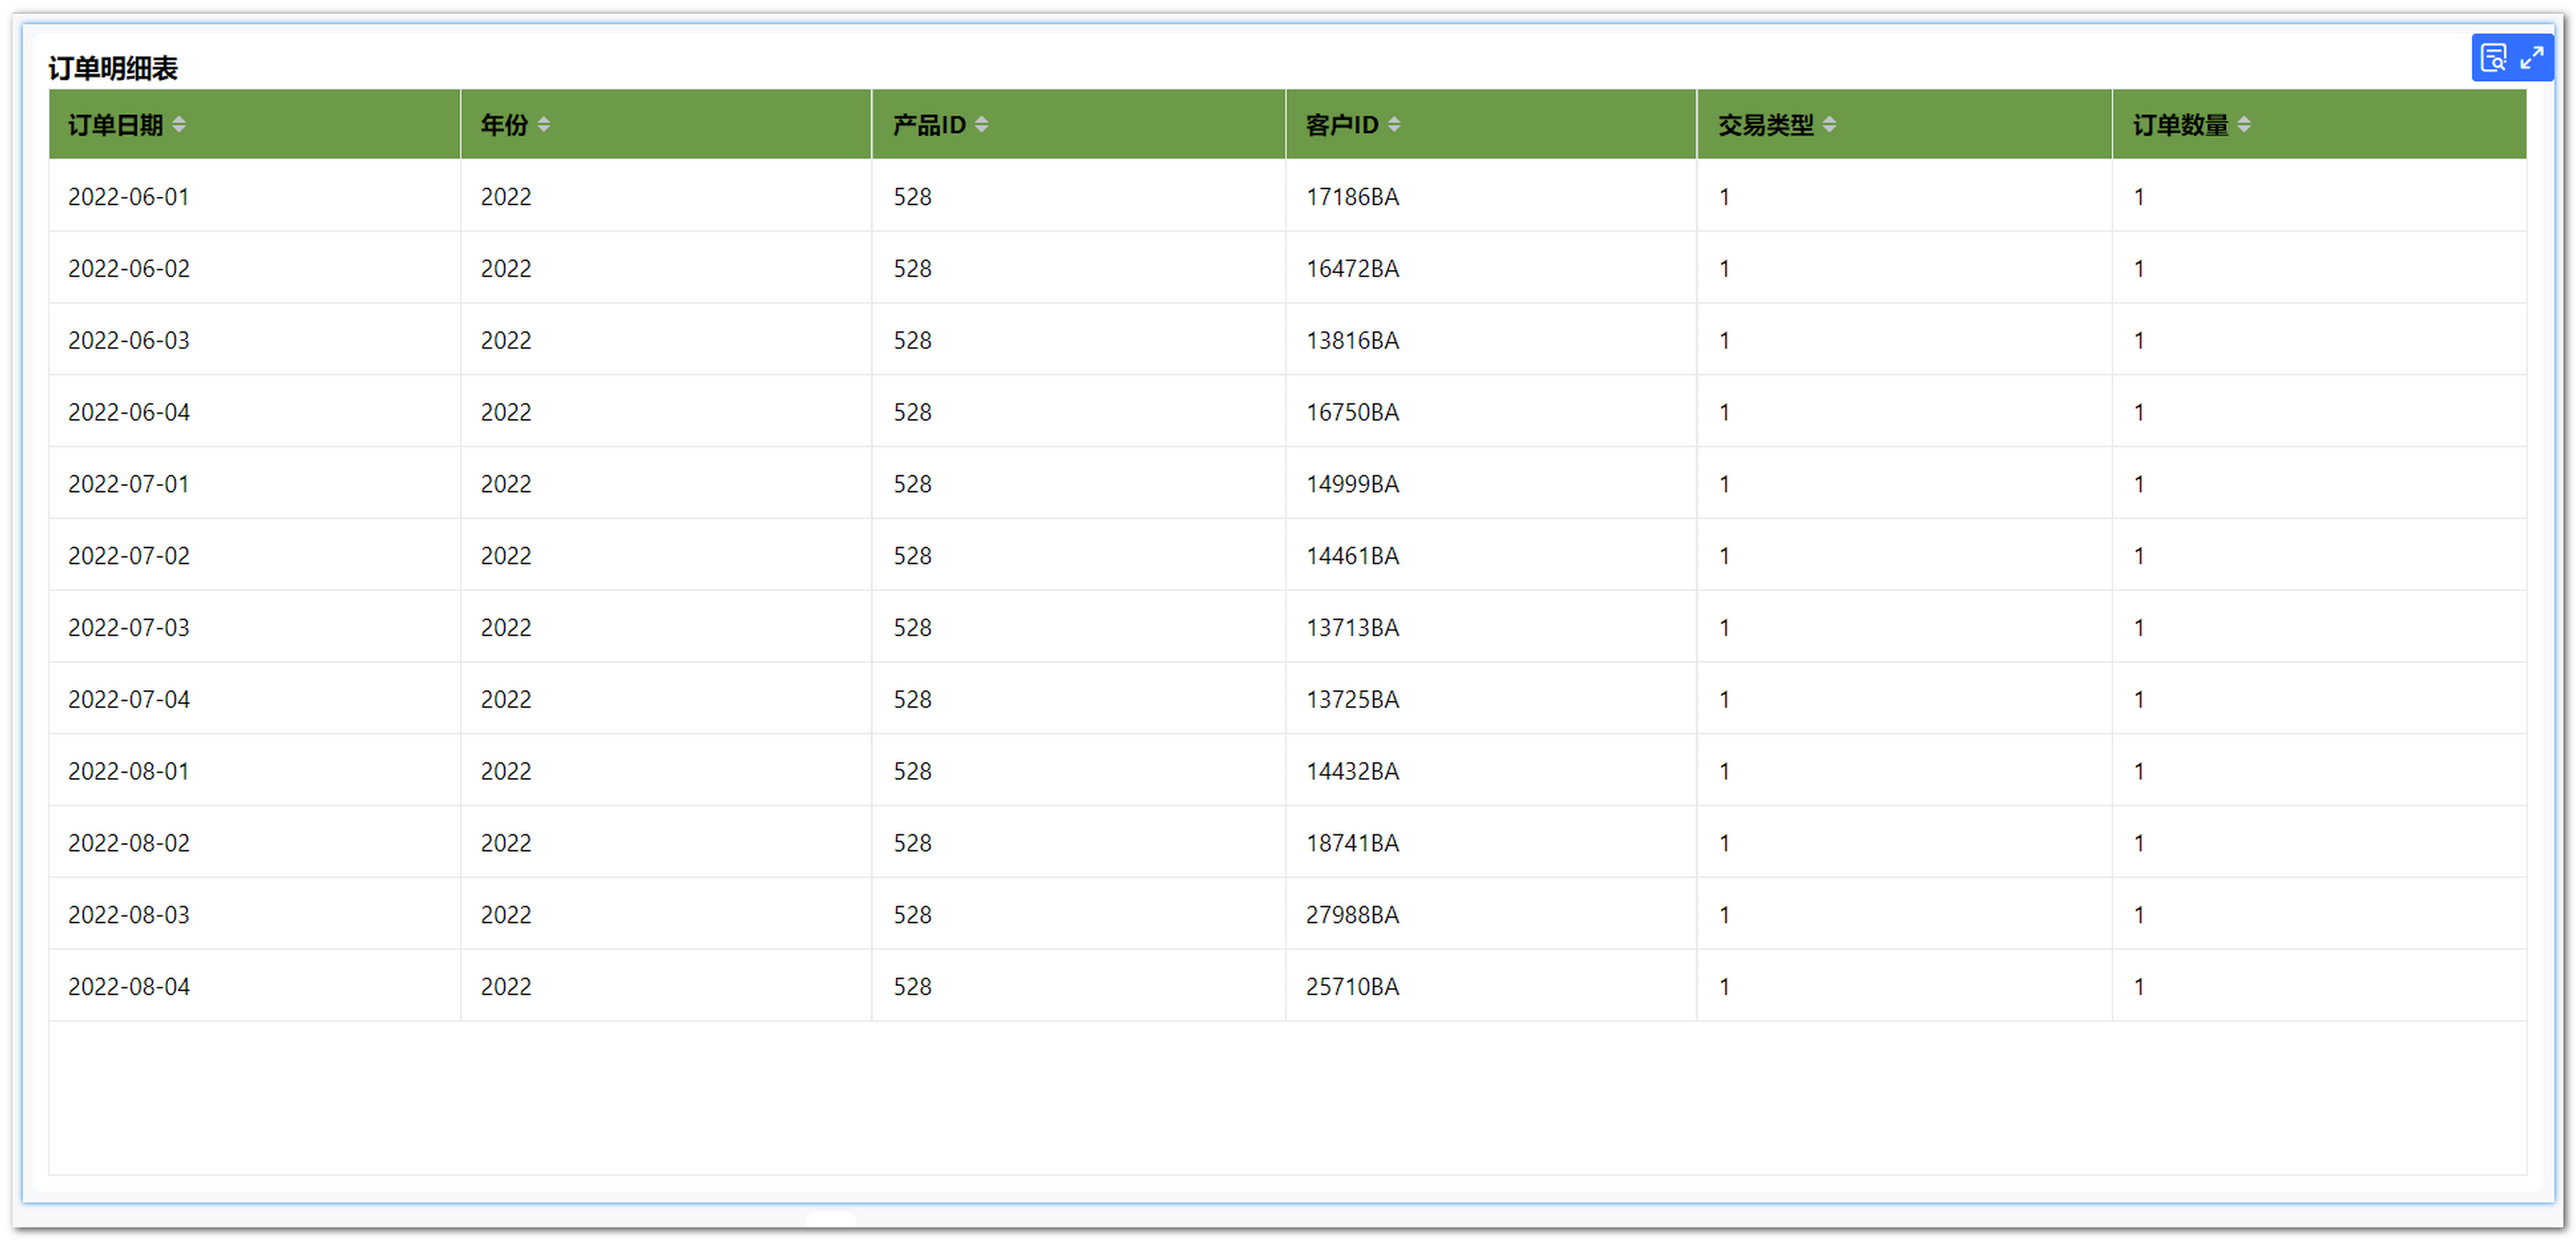Click the 交易类型 header label

[1766, 125]
